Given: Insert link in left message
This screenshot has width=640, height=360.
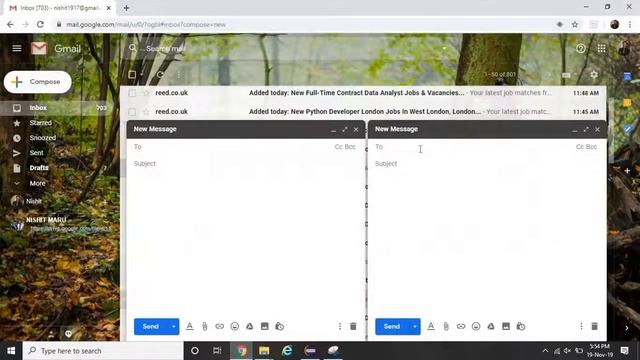Looking at the screenshot, I should (x=220, y=327).
